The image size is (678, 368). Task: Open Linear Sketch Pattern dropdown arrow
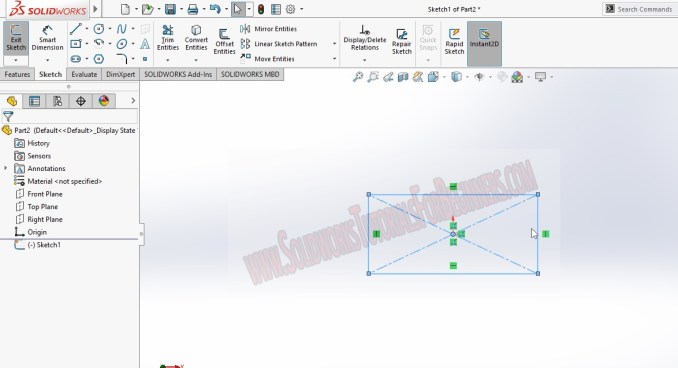334,44
